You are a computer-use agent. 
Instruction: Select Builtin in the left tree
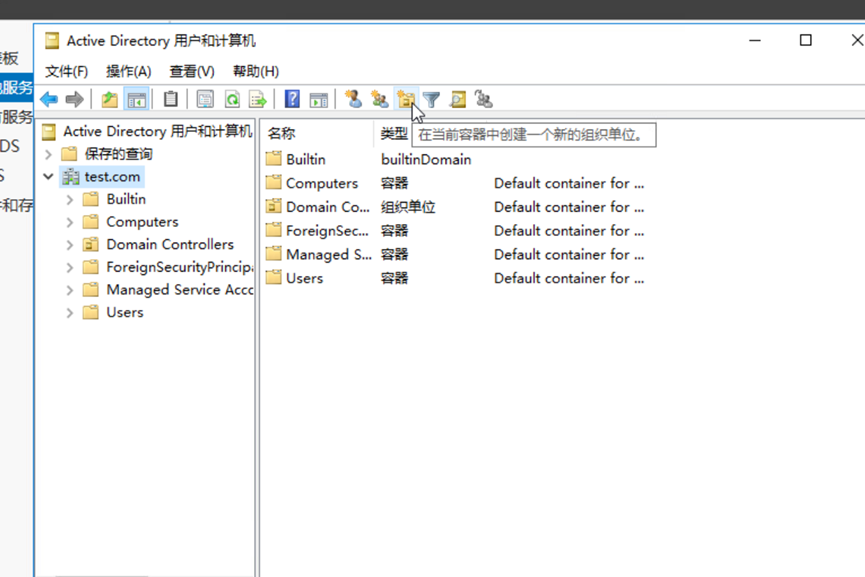[x=126, y=199]
